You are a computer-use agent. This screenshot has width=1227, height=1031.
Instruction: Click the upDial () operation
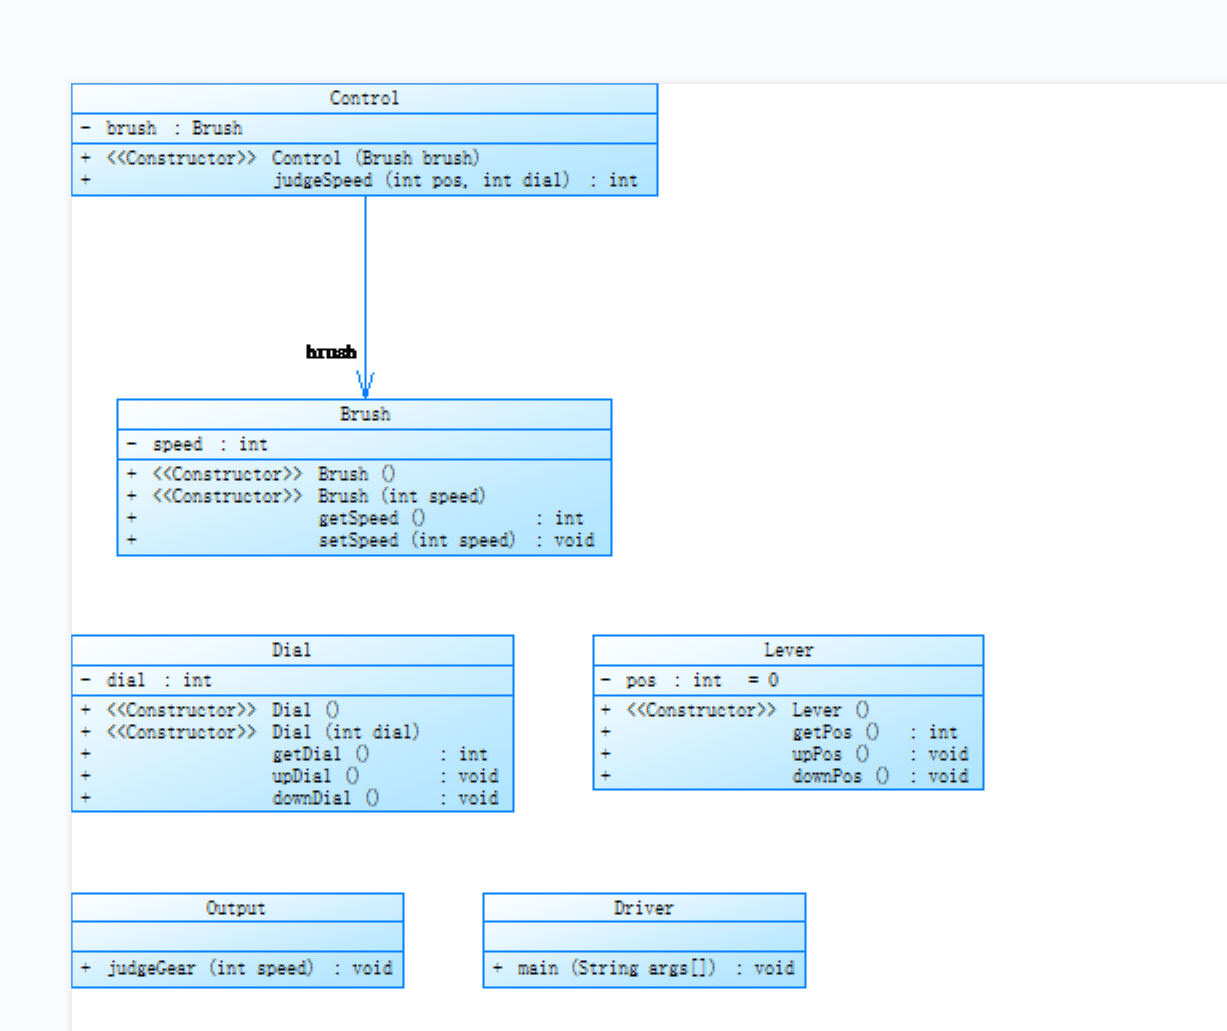click(290, 776)
